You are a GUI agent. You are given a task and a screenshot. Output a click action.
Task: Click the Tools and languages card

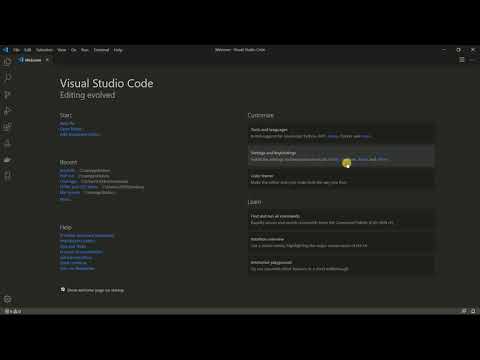click(341, 133)
